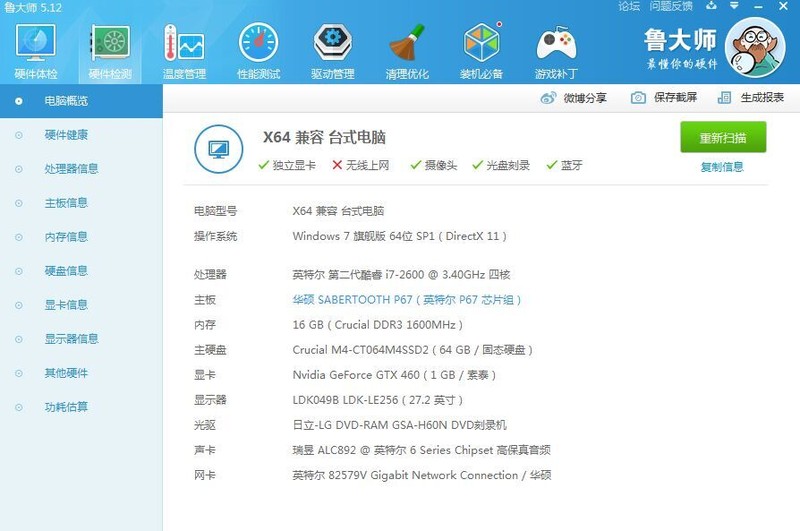Image resolution: width=800 pixels, height=531 pixels.
Task: Click the Crucial M4-CT064M4SSD2 disk value
Action: click(412, 350)
